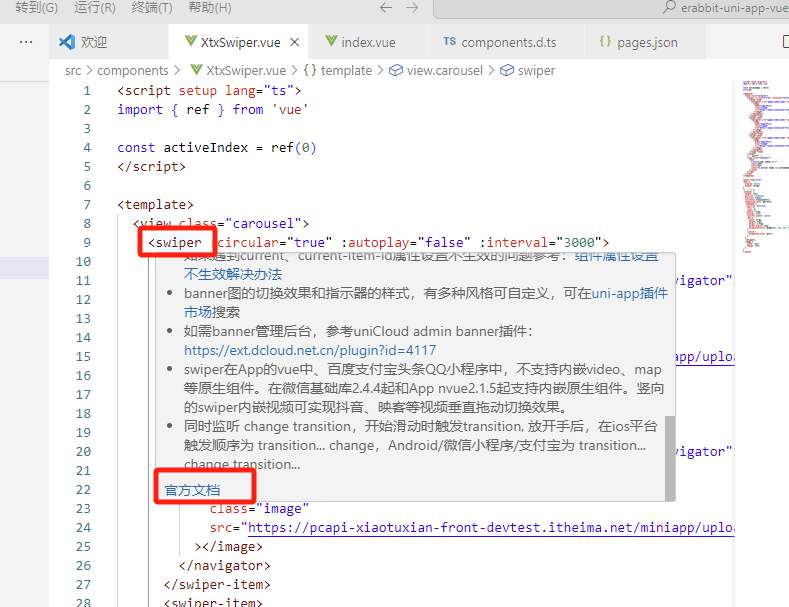Screen dimensions: 789x607
Task: Click the </swiper-item> tag on line 27
Action: click(217, 585)
